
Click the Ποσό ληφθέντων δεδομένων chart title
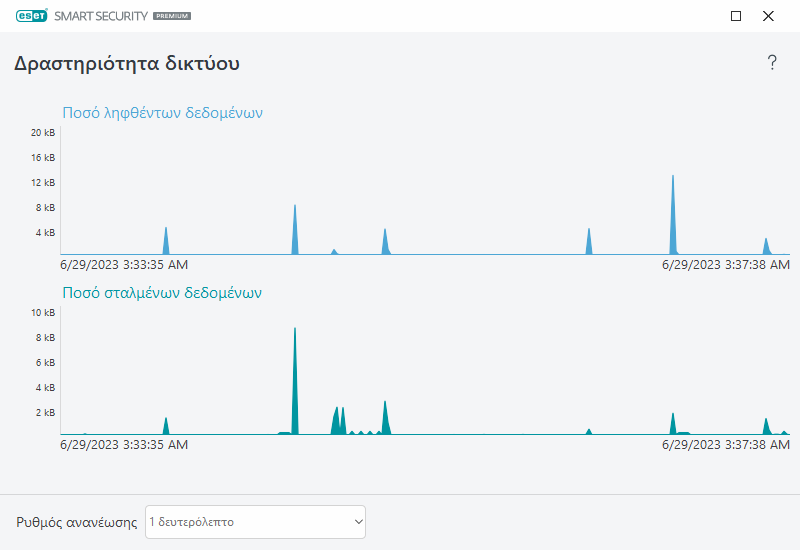pyautogui.click(x=162, y=112)
